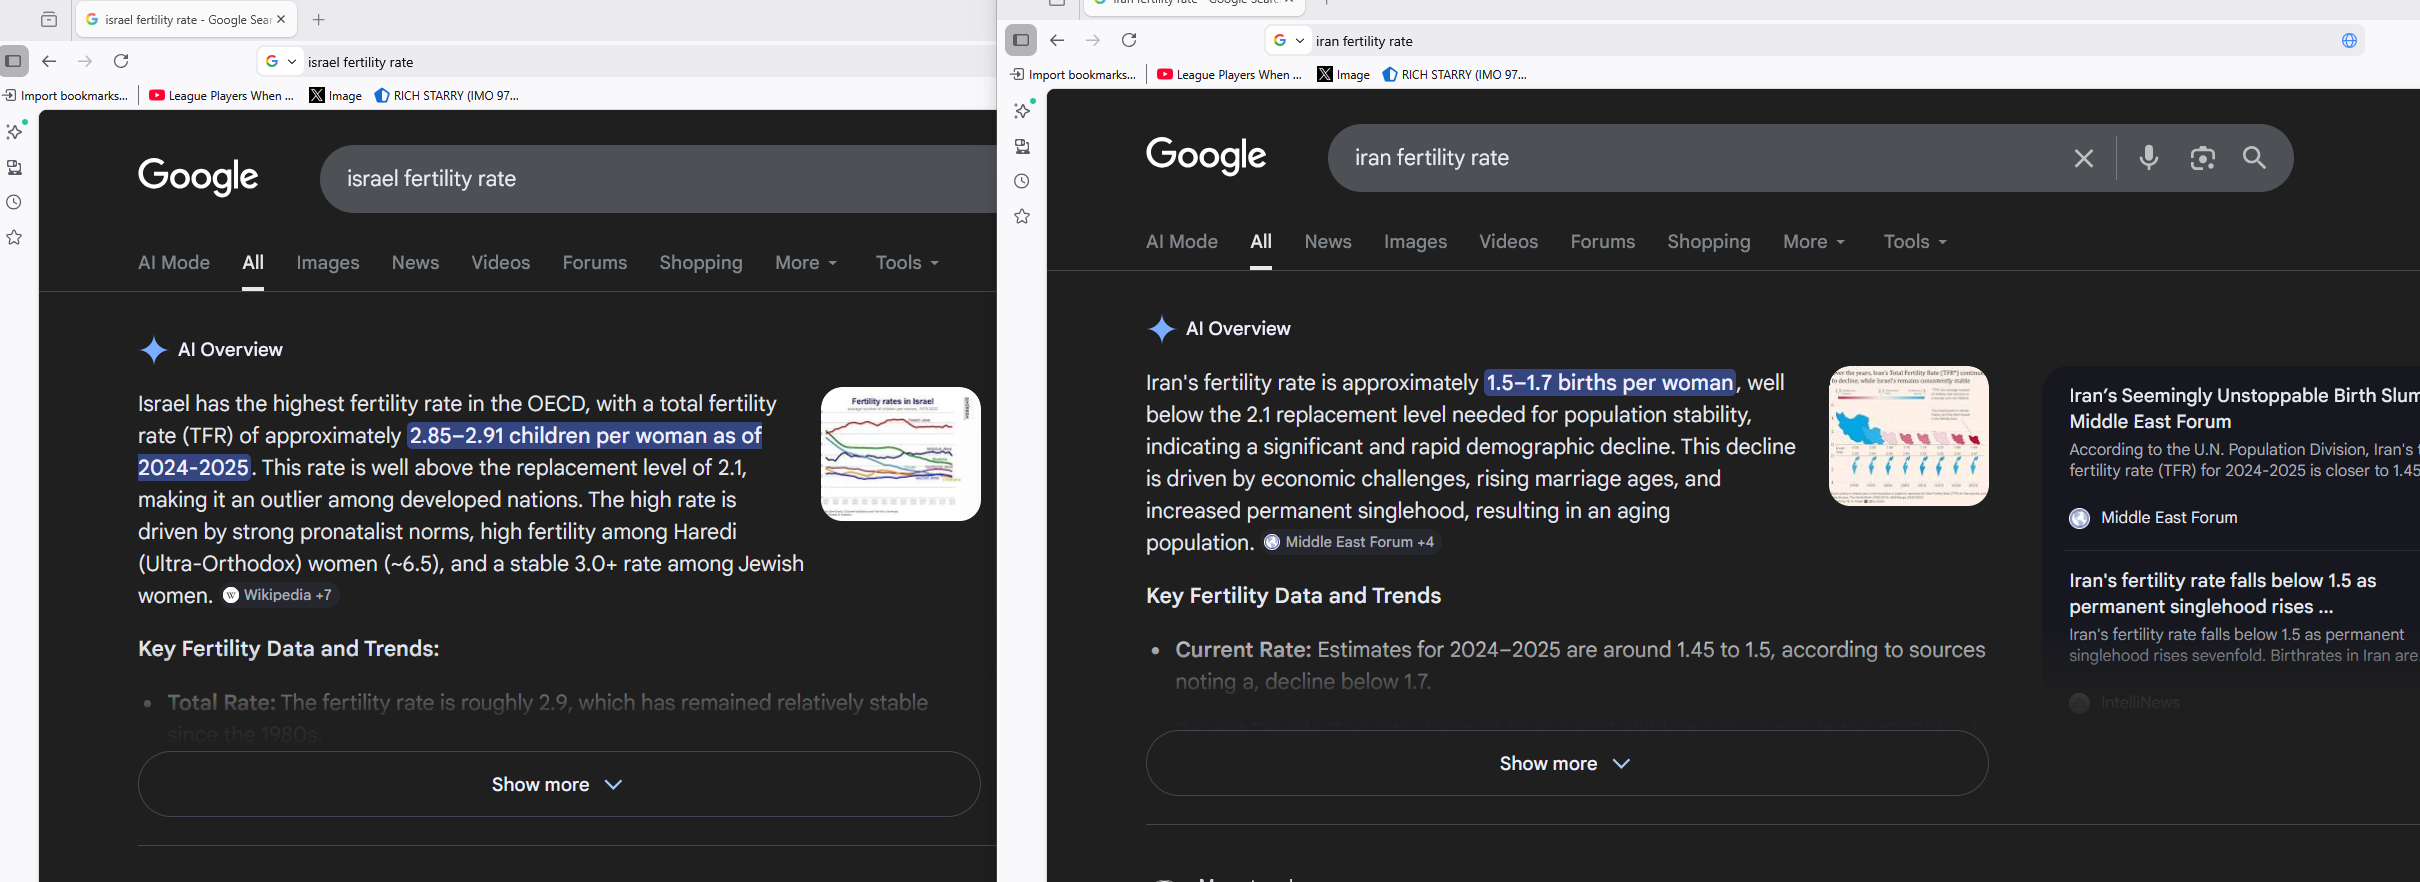The width and height of the screenshot is (2420, 882).
Task: Reload the israel fertility rate page
Action: coord(121,61)
